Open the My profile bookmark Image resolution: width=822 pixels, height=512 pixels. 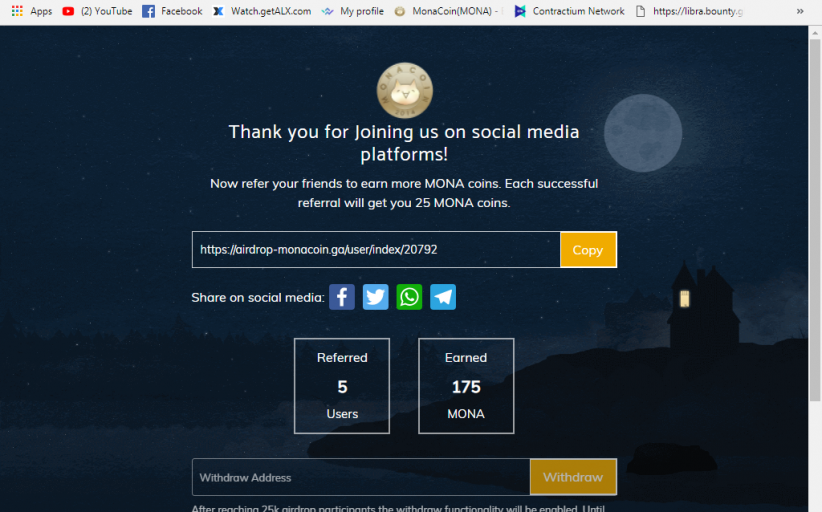point(353,11)
